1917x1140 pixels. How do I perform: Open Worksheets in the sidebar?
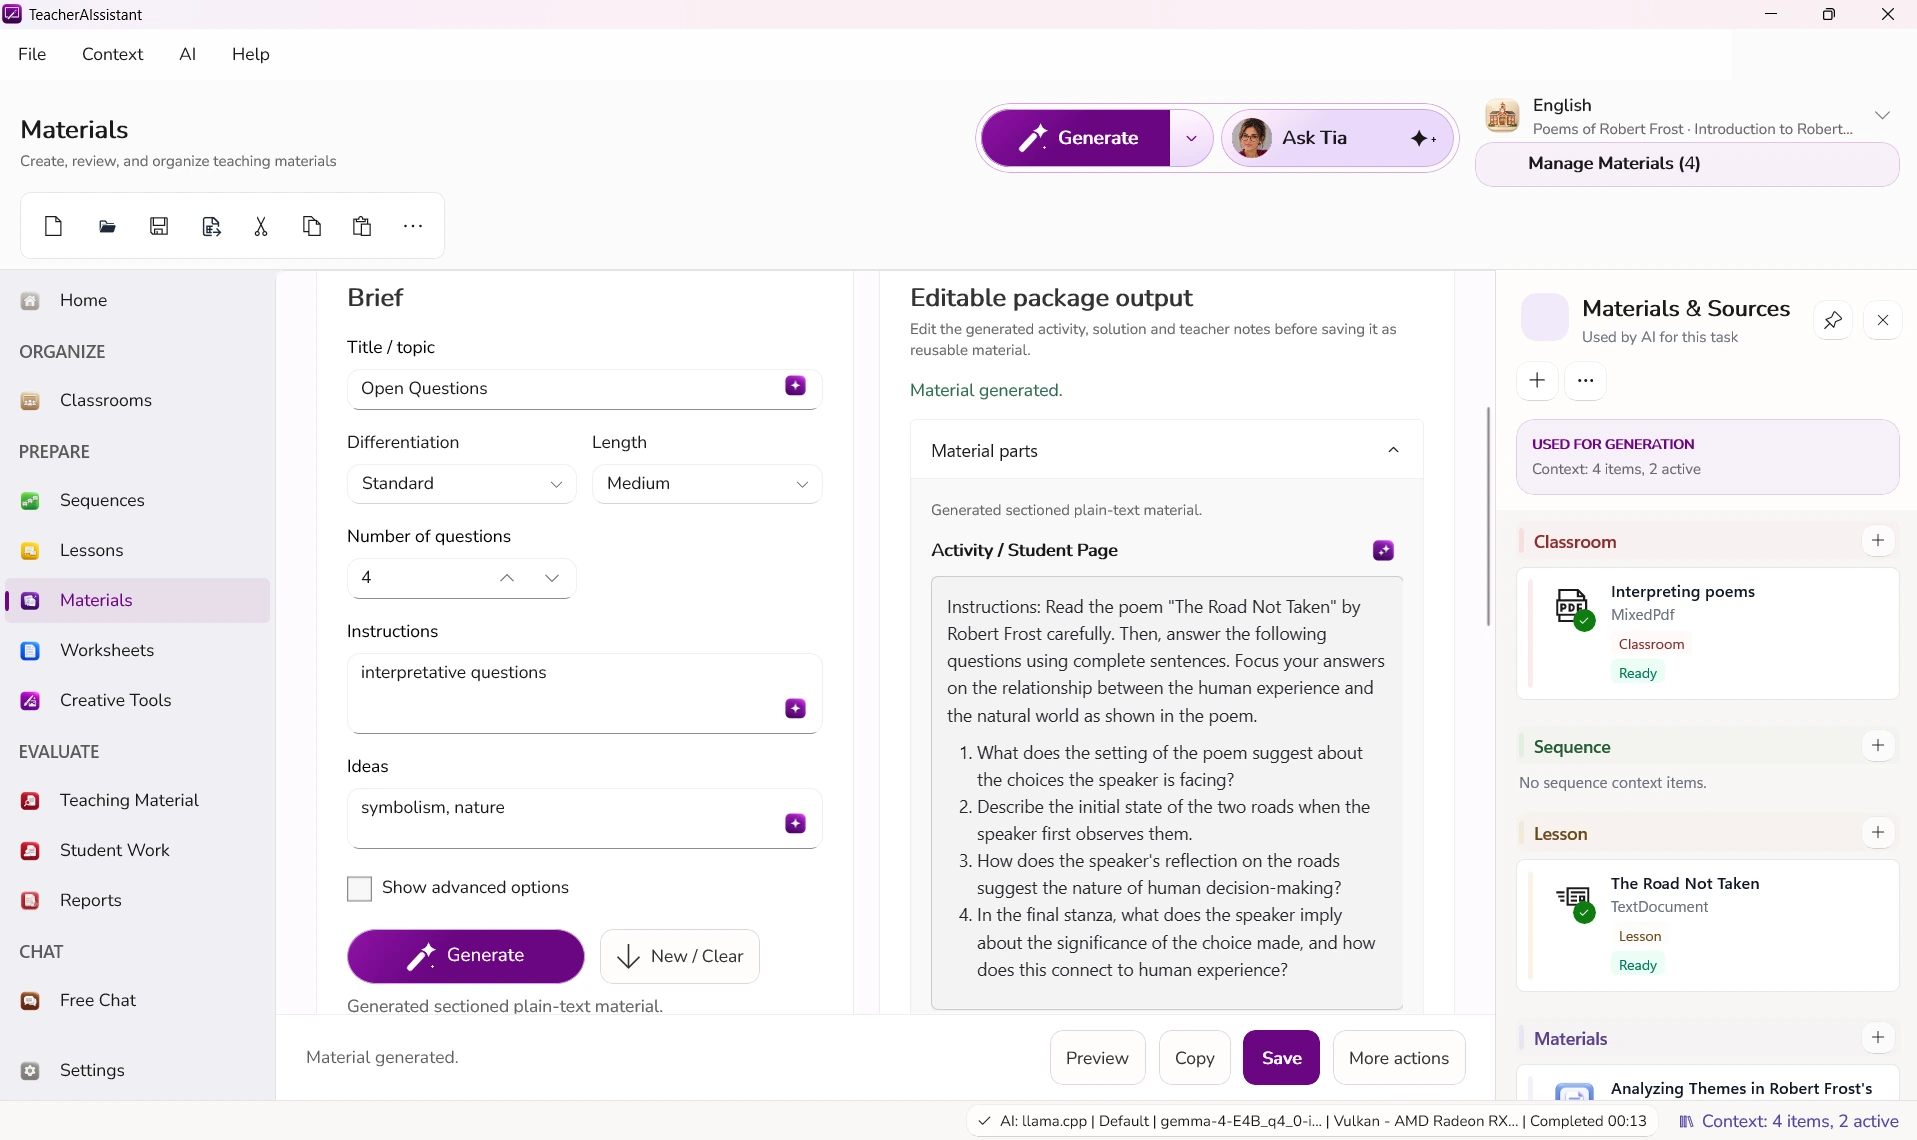point(138,650)
